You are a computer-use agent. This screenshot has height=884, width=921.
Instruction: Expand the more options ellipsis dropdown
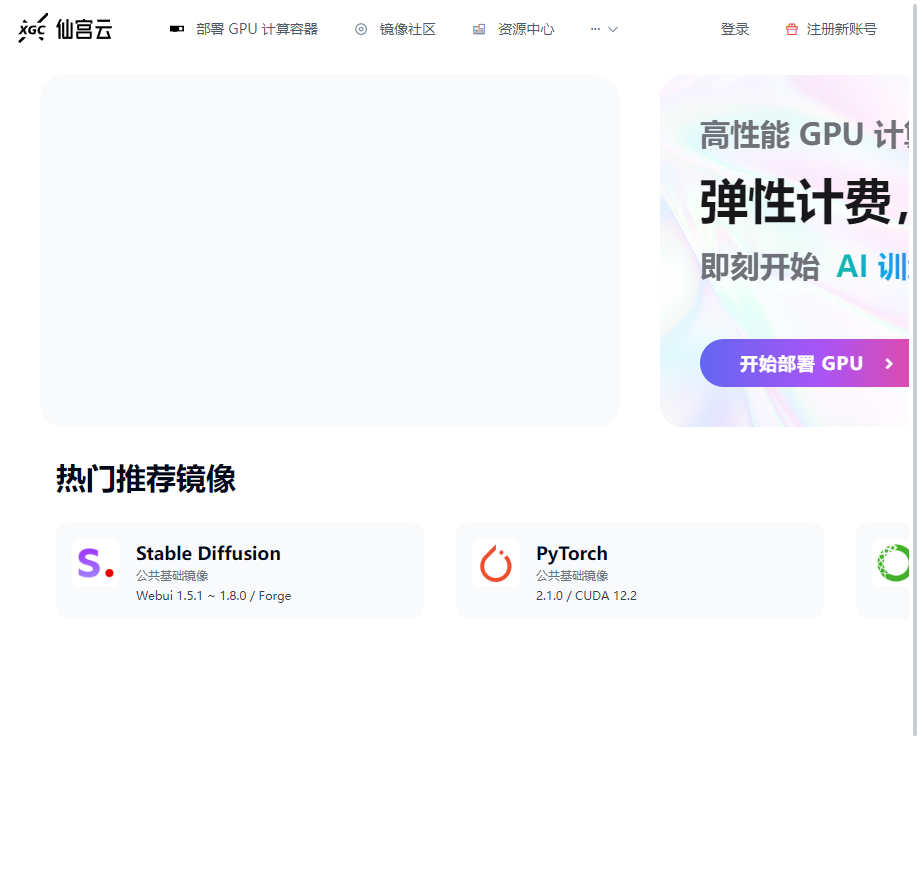604,29
